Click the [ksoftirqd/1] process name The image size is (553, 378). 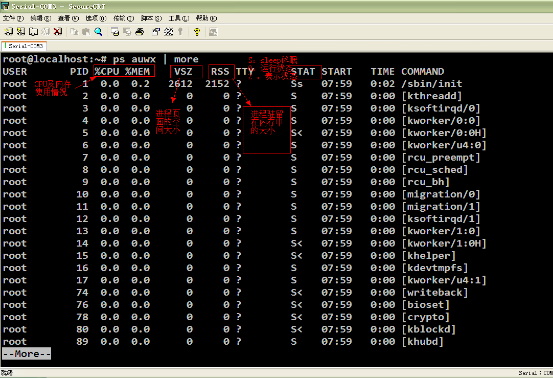tap(441, 219)
